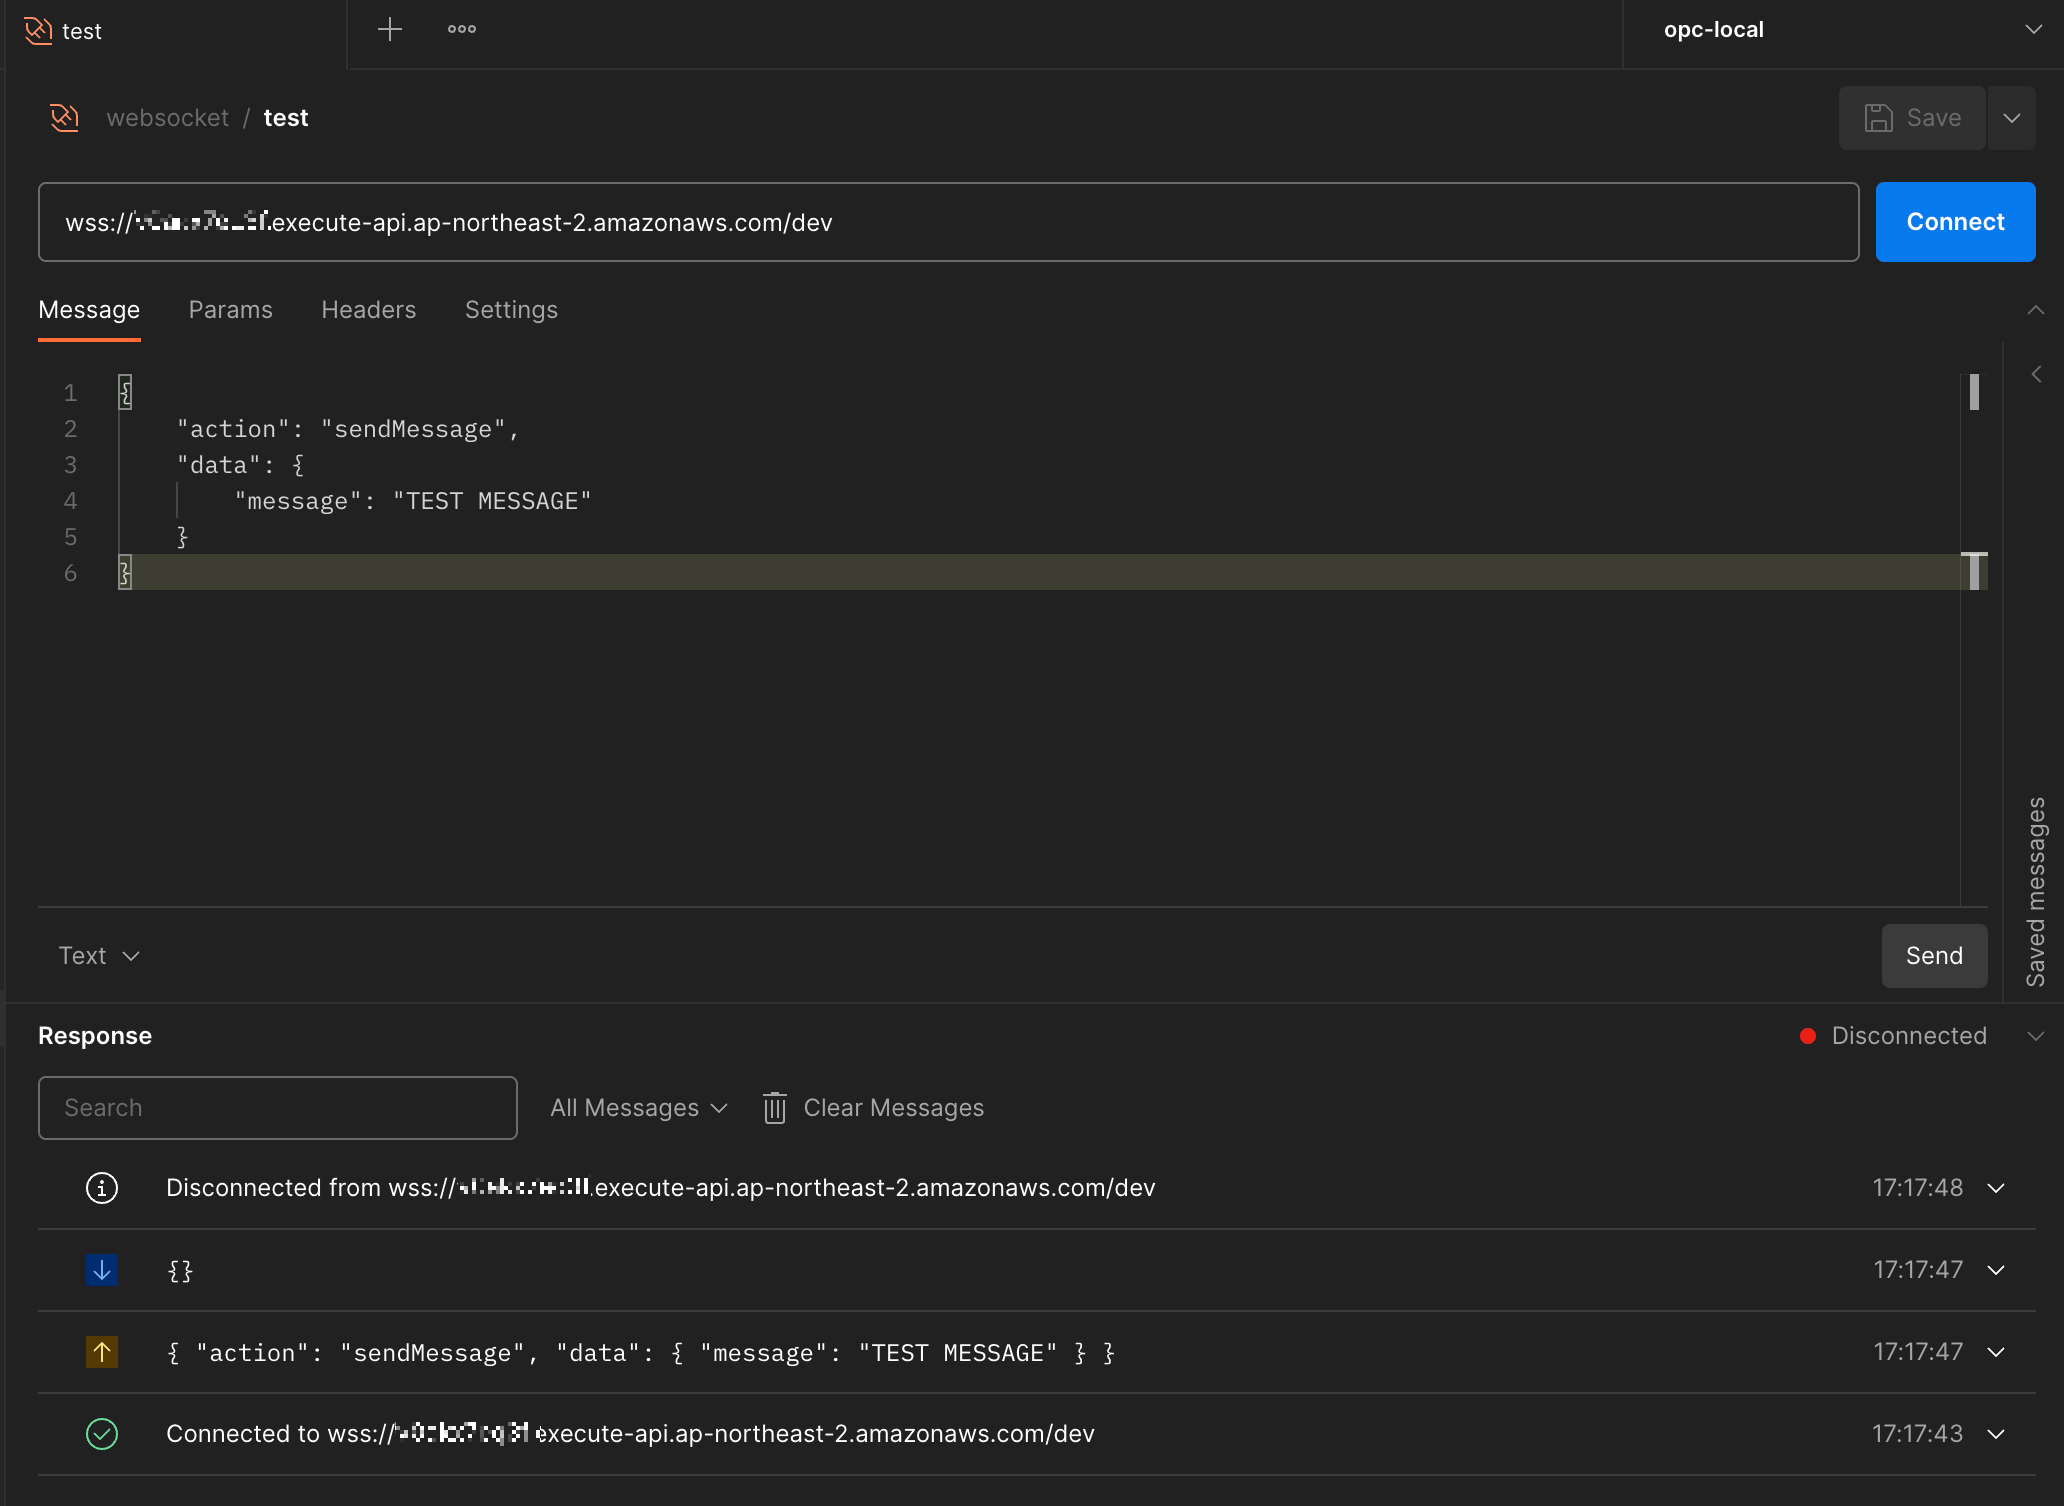The image size is (2064, 1506).
Task: Switch to the Headers tab
Action: [368, 310]
